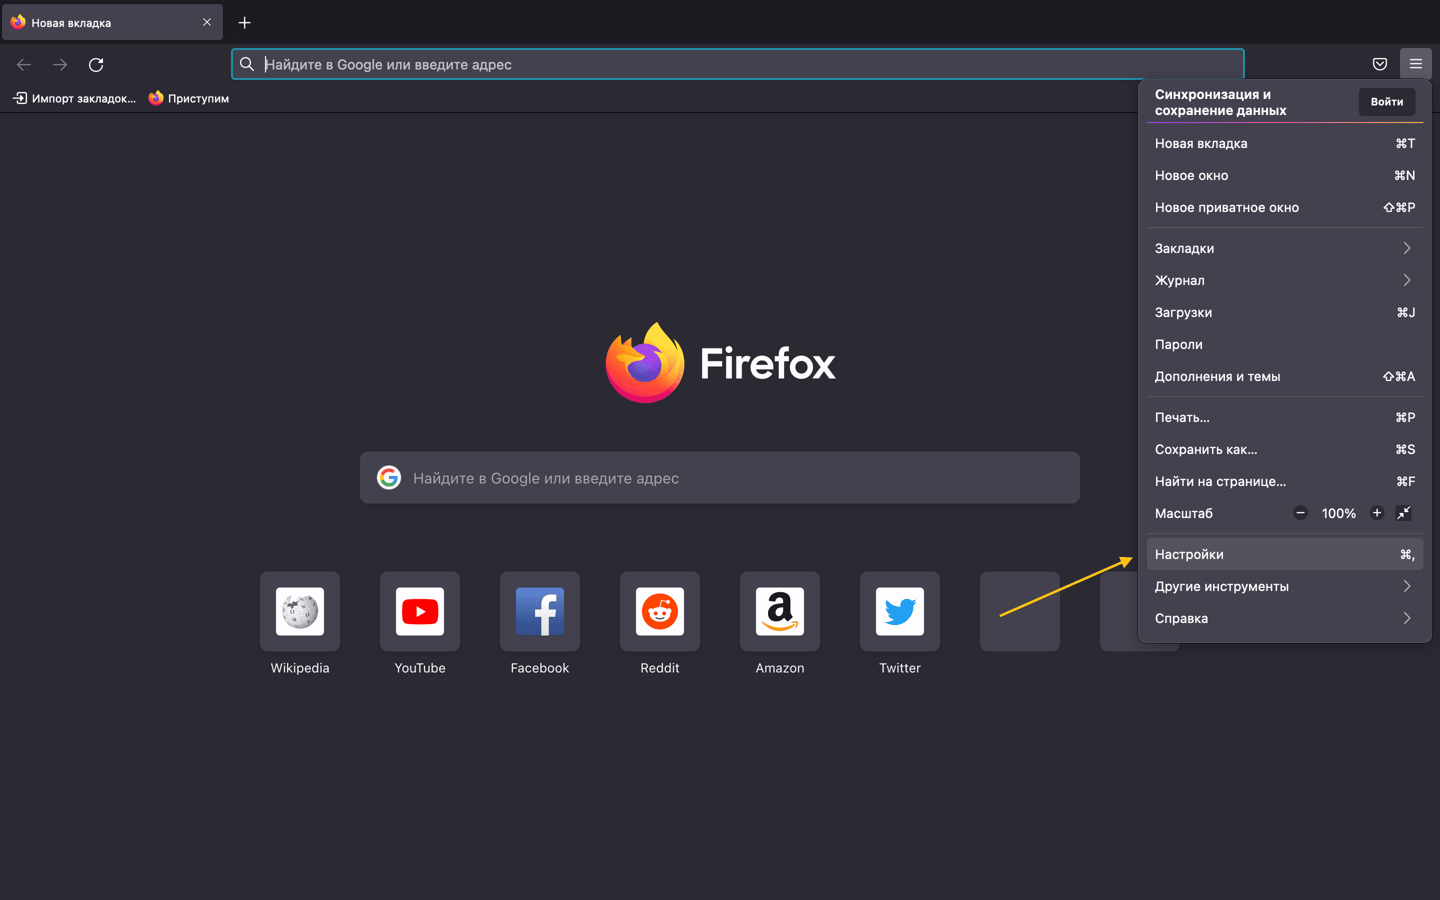
Task: Select Настройки in the menu
Action: click(1284, 554)
